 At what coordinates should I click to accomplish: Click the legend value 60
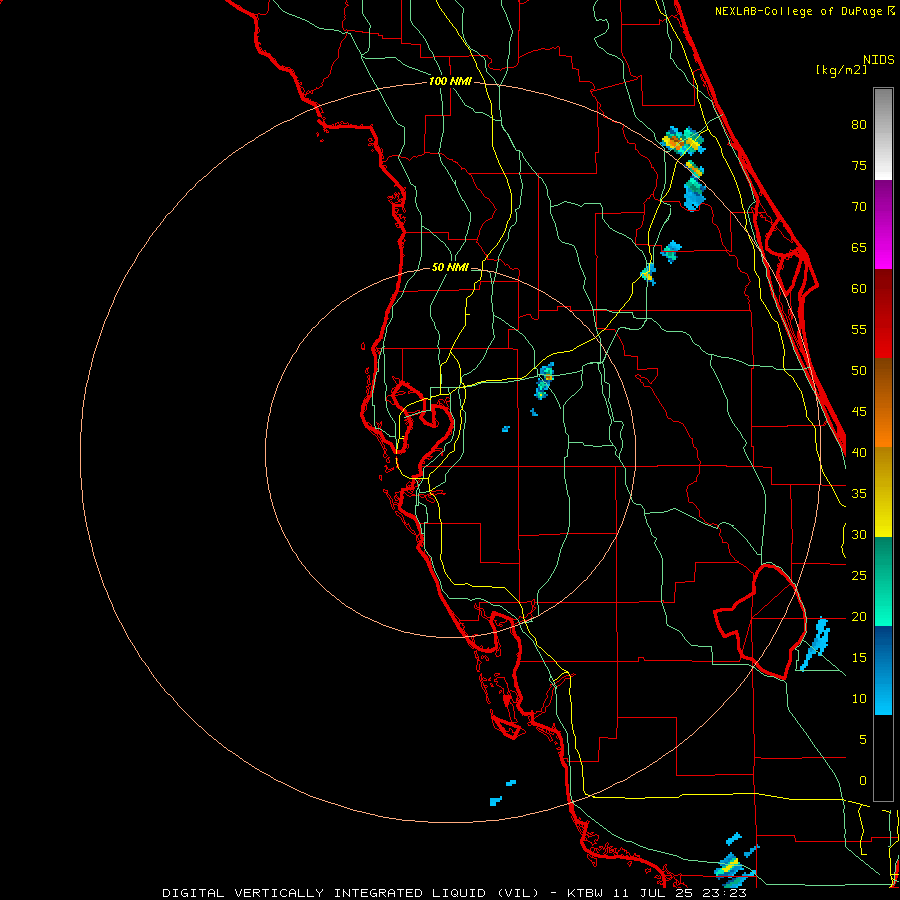tap(859, 289)
